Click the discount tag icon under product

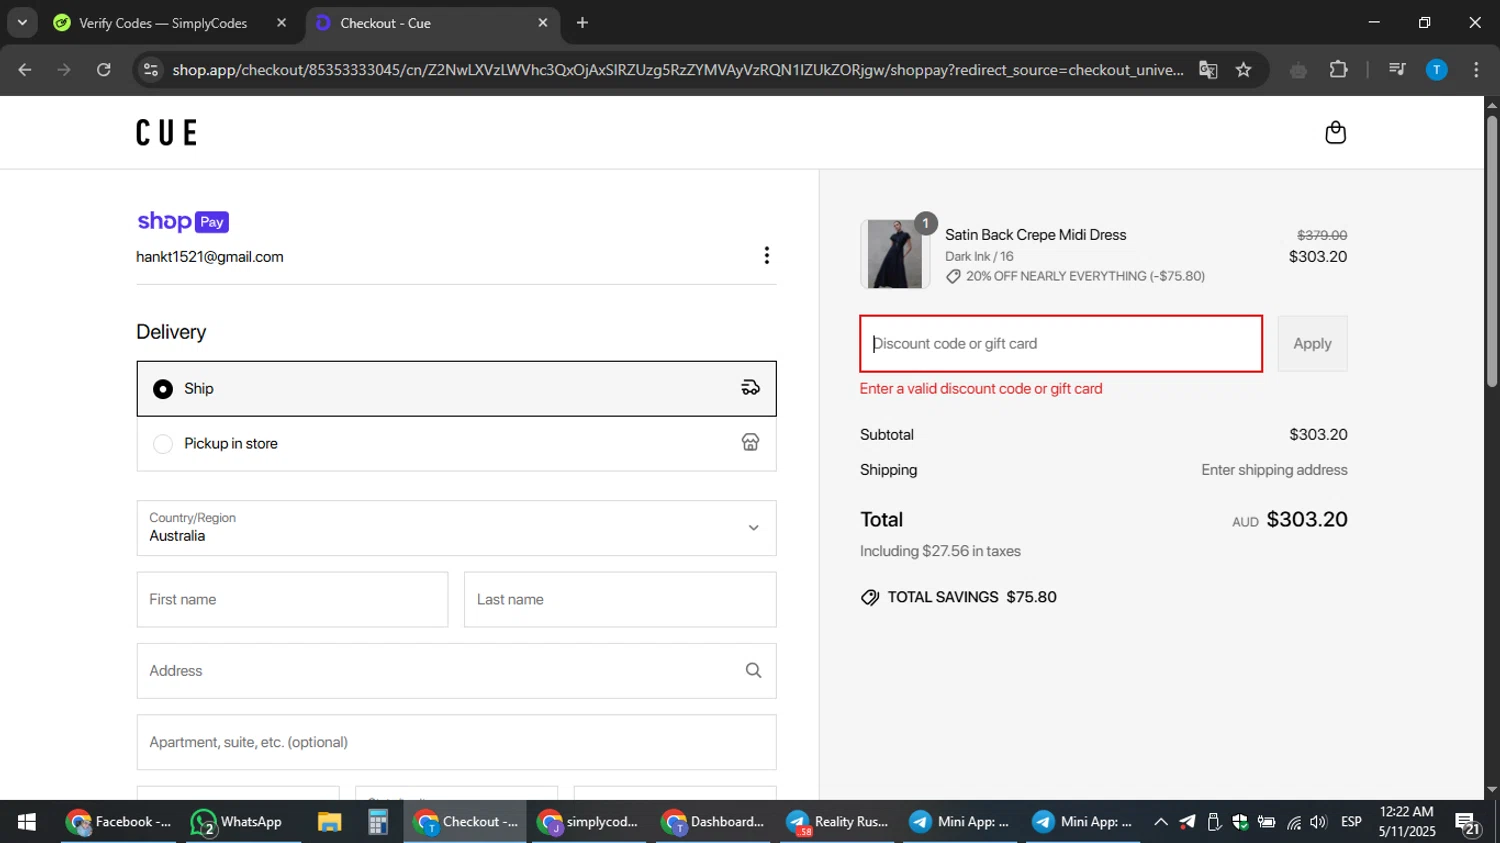tap(953, 276)
